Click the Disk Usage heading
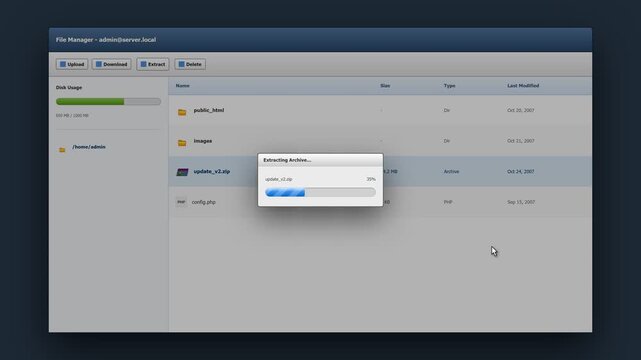Image resolution: width=641 pixels, height=360 pixels. point(69,87)
